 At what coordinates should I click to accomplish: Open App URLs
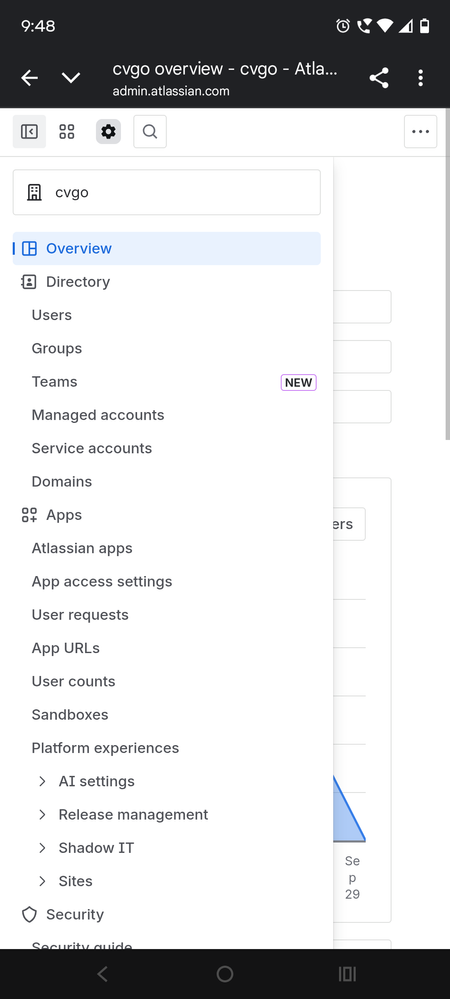[x=166, y=648]
